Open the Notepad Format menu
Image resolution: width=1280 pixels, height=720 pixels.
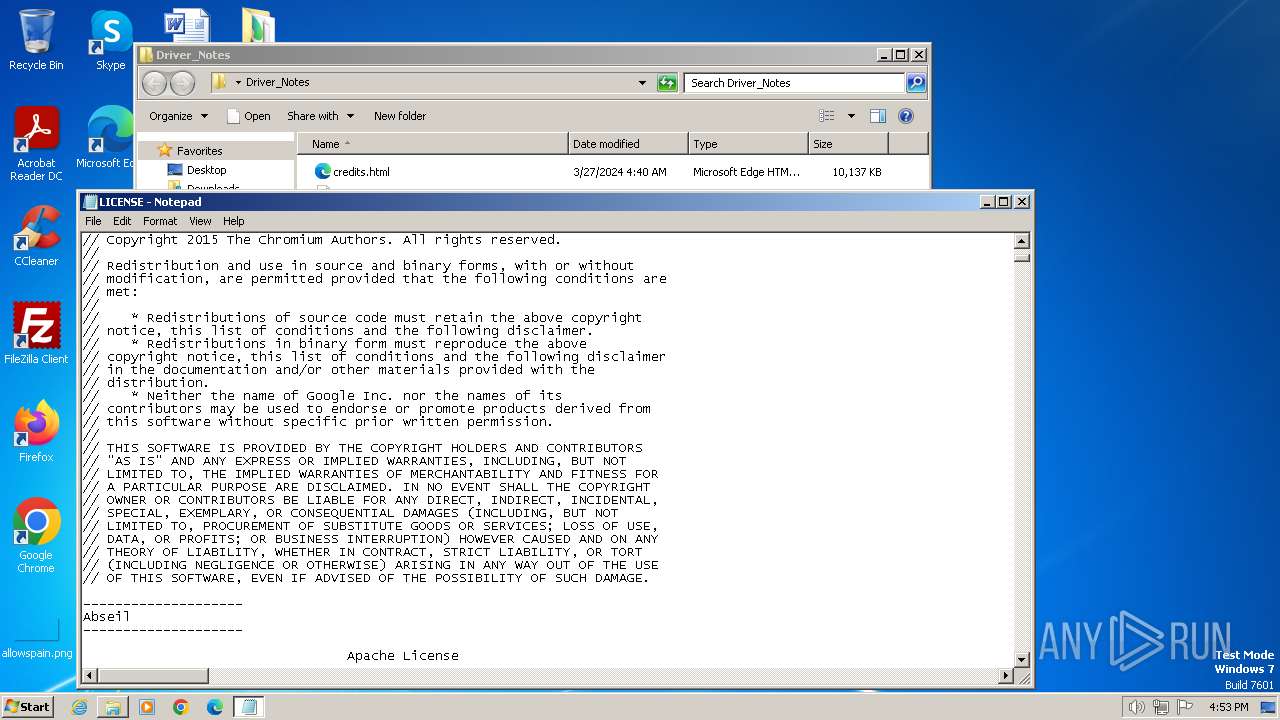[x=160, y=221]
